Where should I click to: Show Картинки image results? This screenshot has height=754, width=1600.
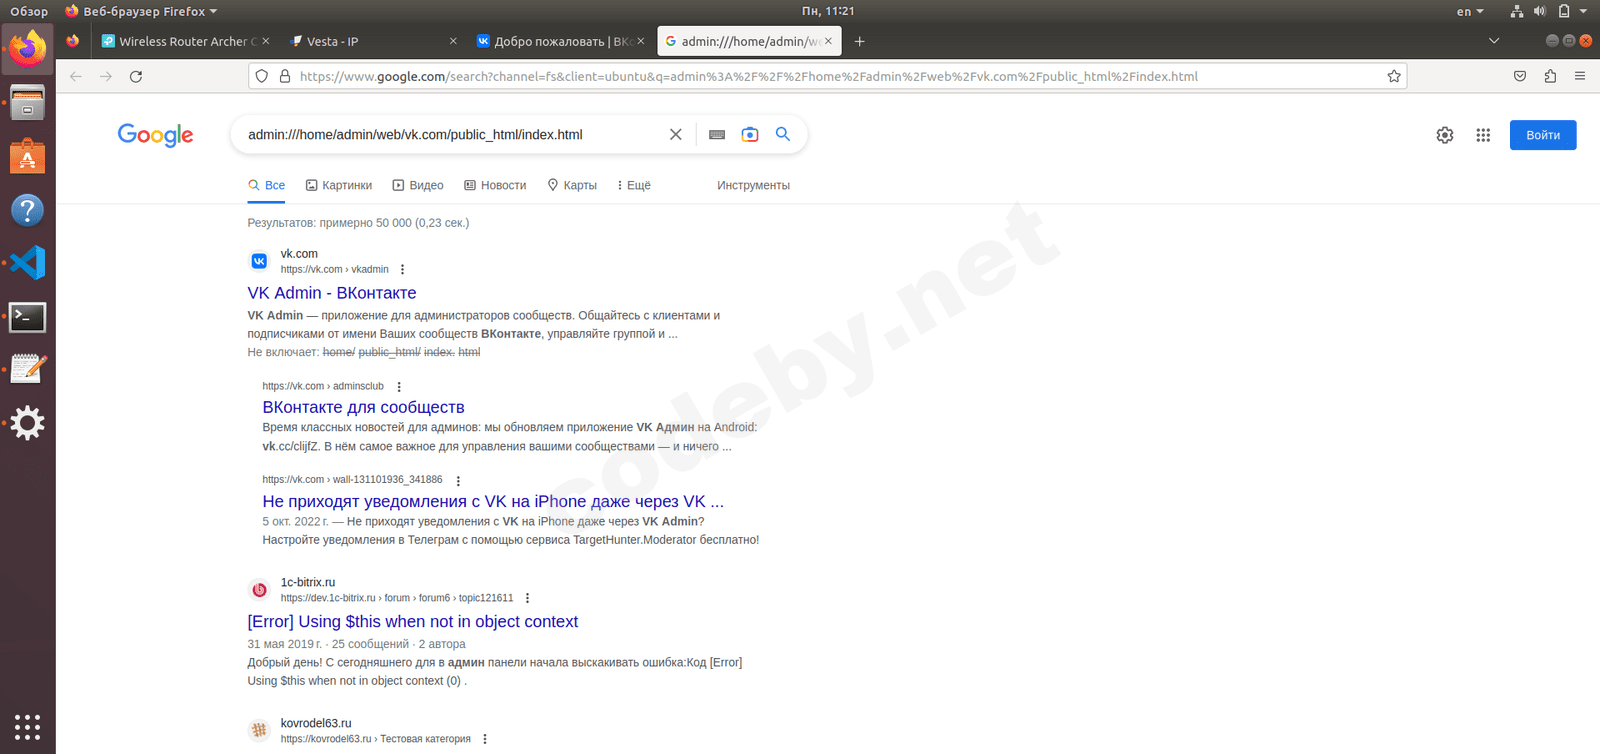click(x=339, y=185)
